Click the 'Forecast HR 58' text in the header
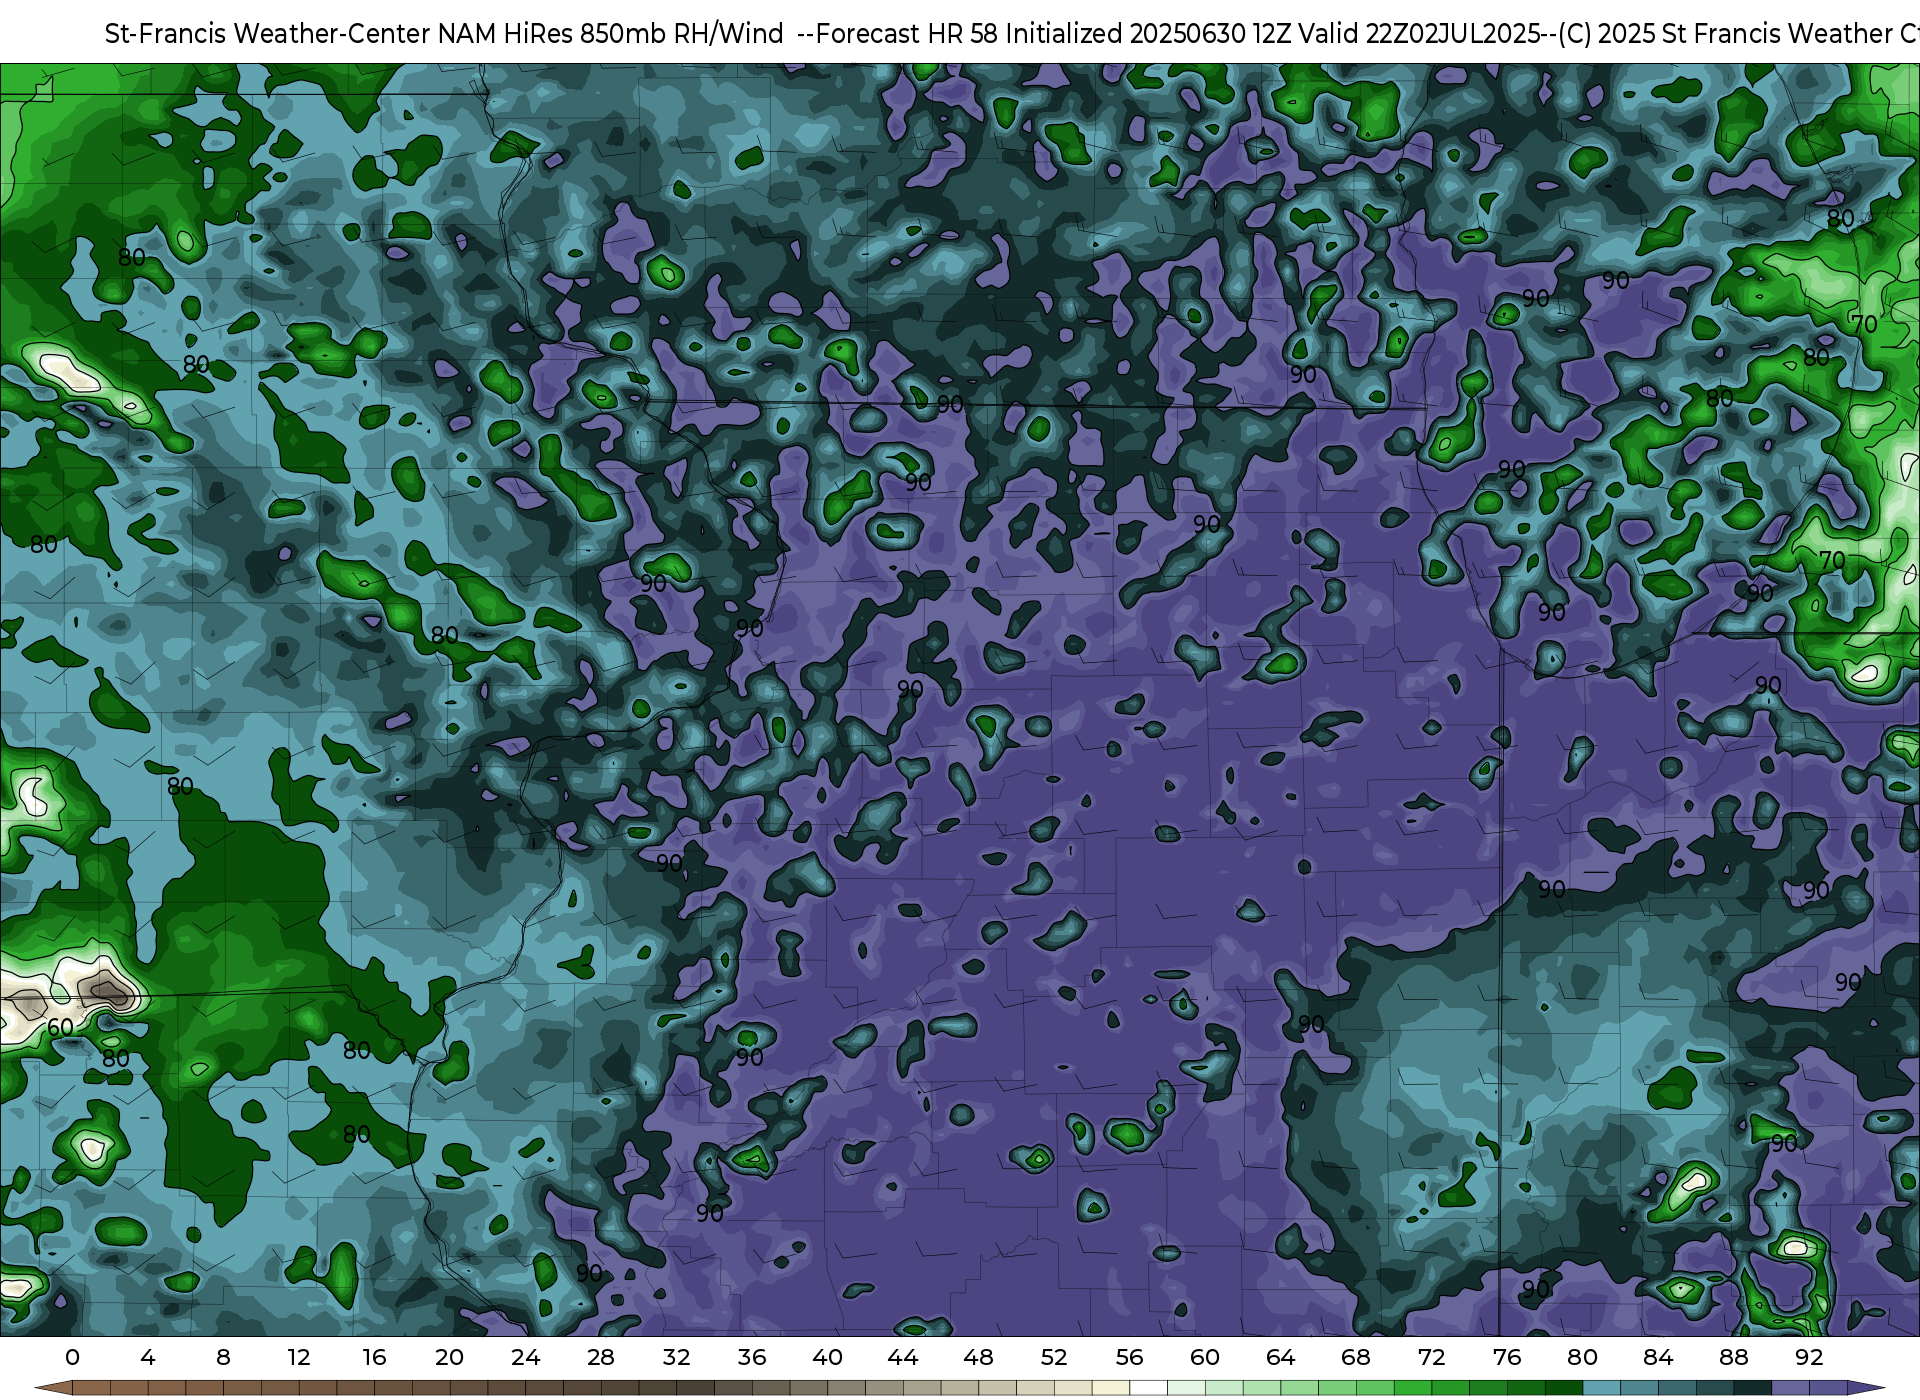The width and height of the screenshot is (1920, 1400). click(x=907, y=34)
